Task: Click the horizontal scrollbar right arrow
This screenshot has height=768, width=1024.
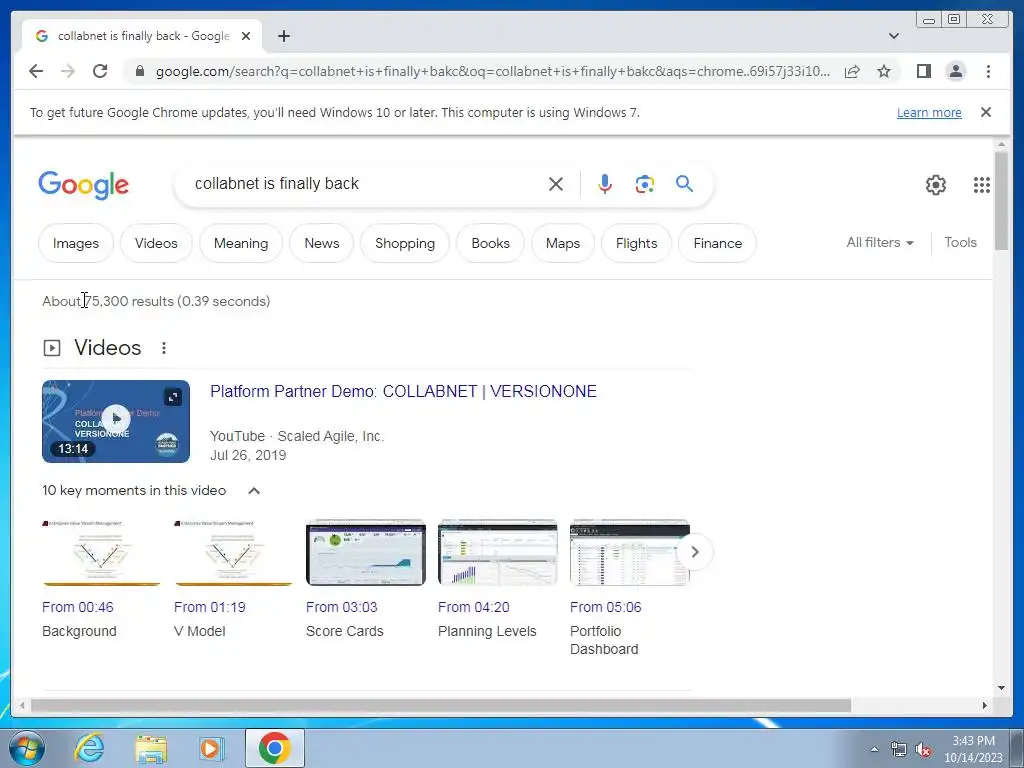Action: (x=985, y=705)
